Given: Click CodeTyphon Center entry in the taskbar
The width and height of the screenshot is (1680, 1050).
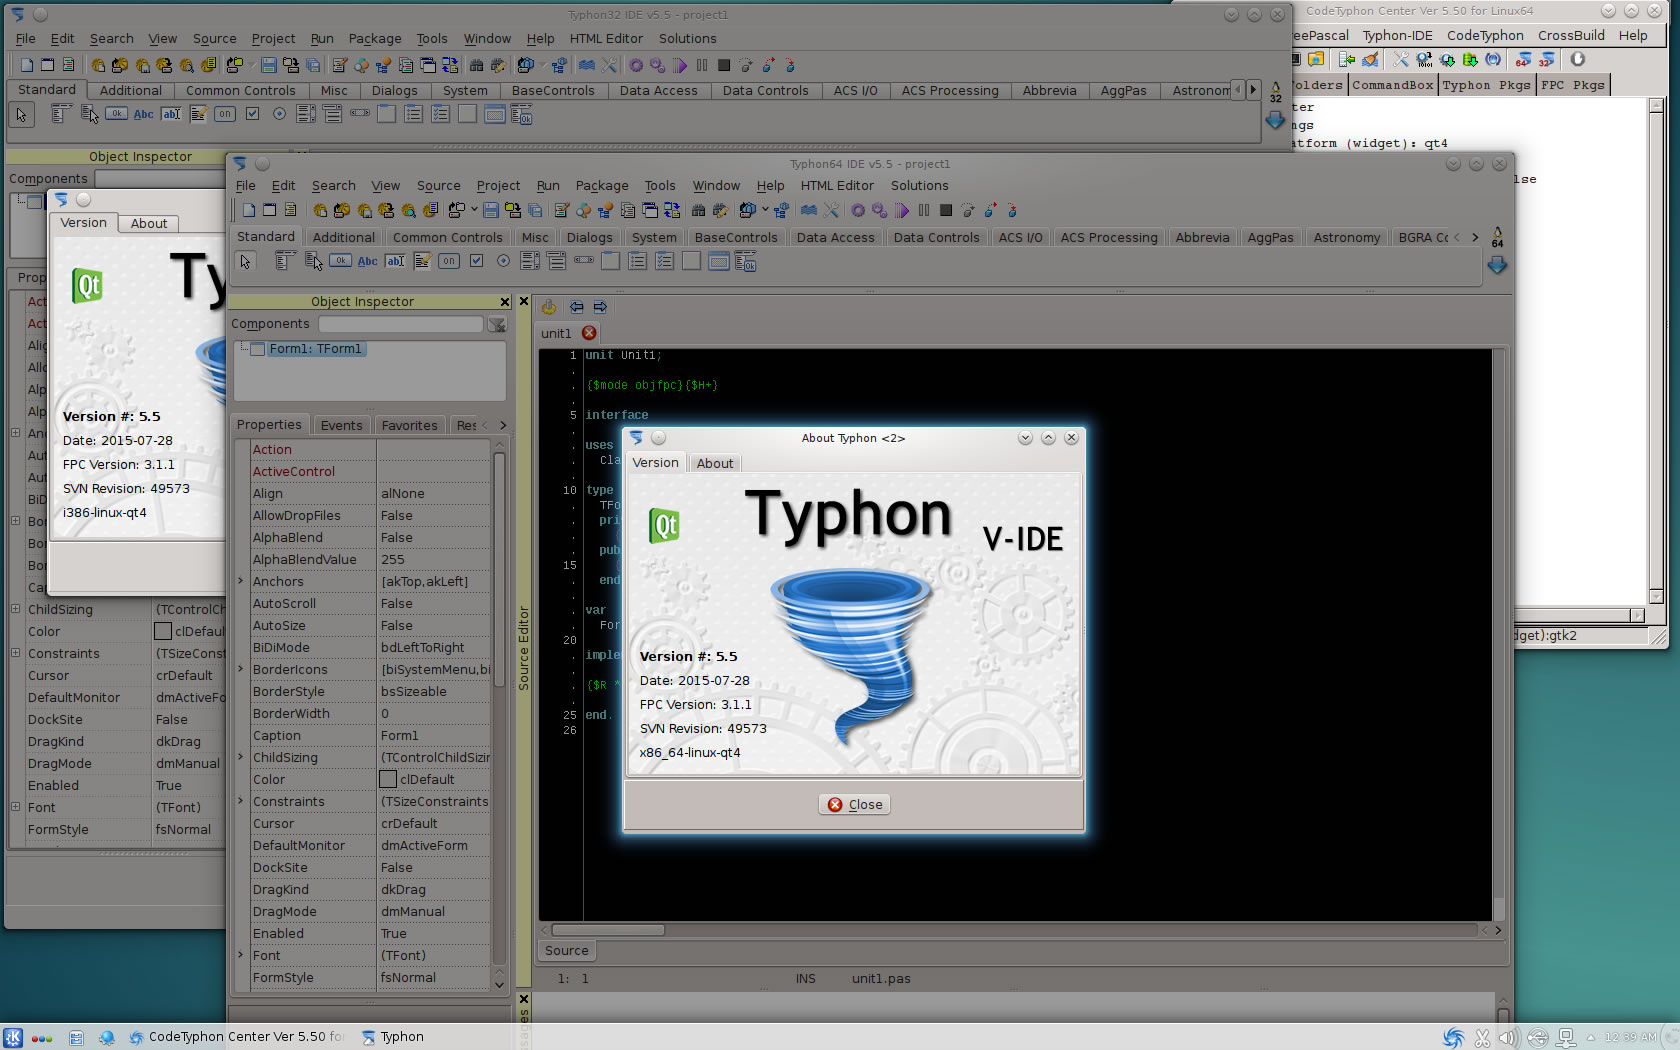Looking at the screenshot, I should coord(237,1037).
